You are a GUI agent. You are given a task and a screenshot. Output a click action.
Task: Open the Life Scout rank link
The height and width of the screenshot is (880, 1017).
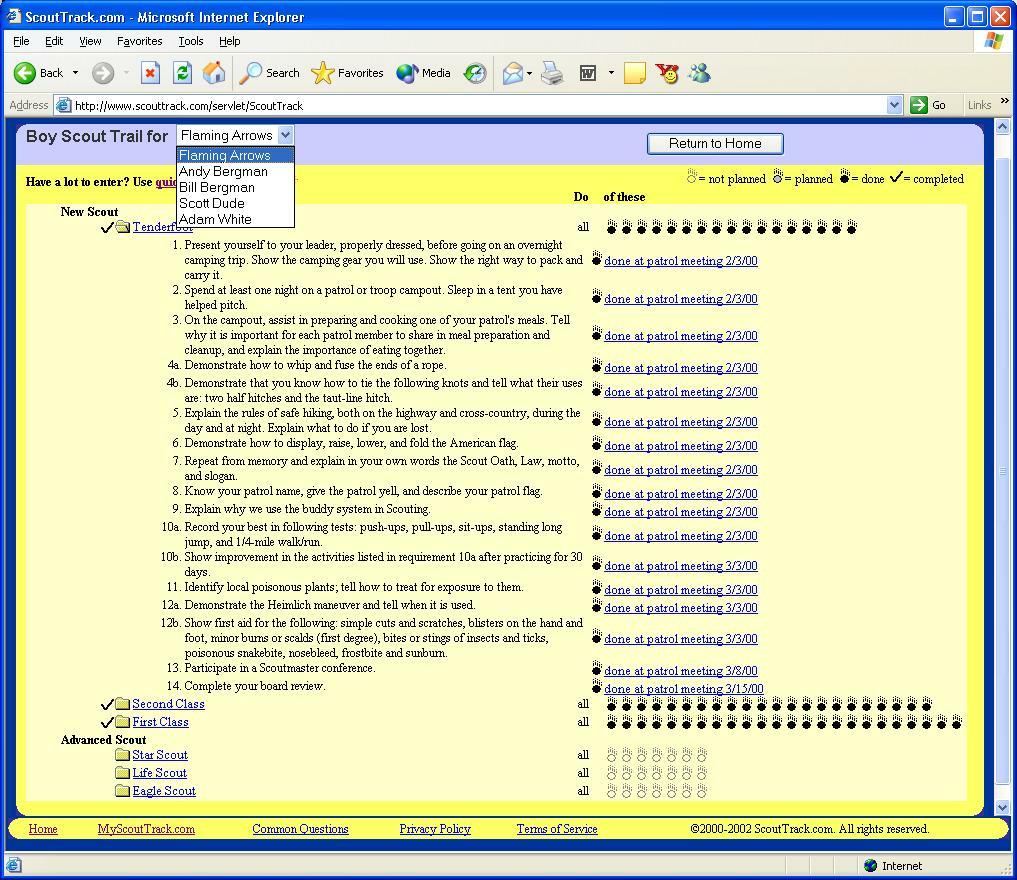pos(160,773)
